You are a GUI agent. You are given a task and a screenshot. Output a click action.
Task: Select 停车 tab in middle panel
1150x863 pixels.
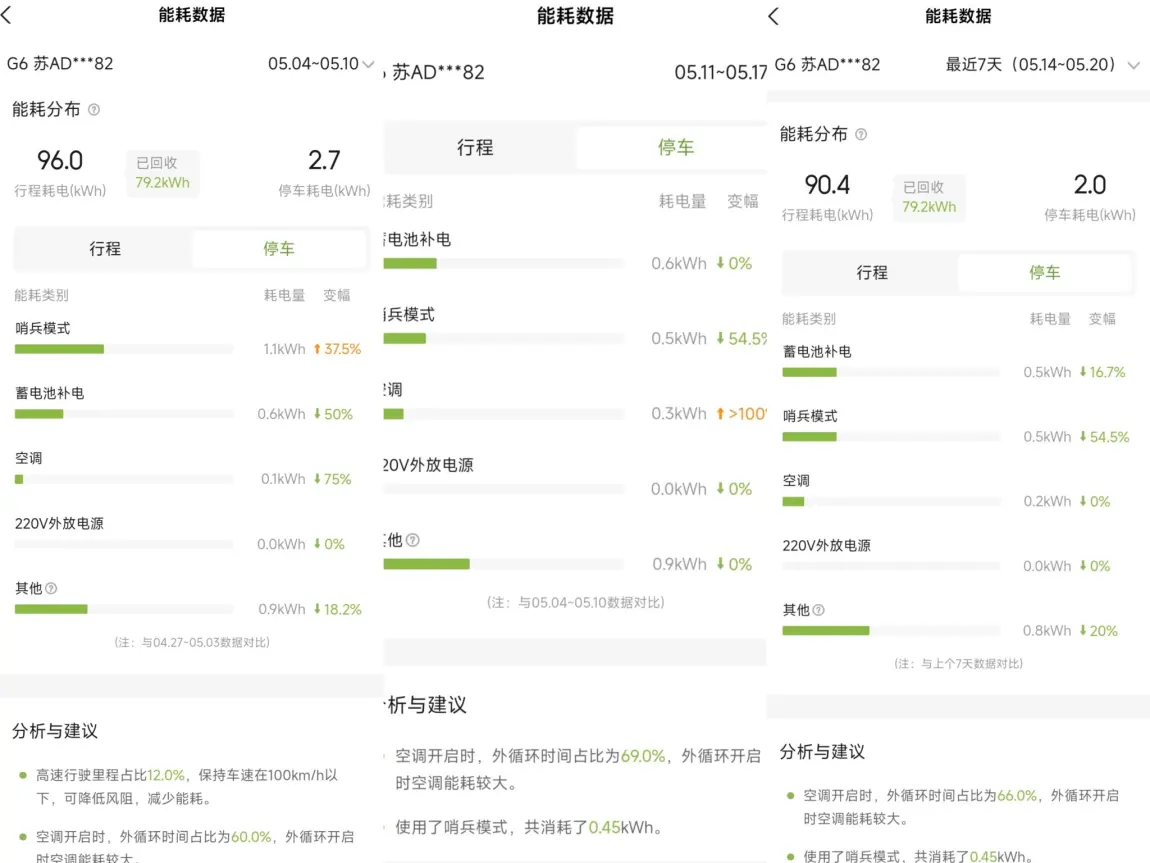(675, 148)
